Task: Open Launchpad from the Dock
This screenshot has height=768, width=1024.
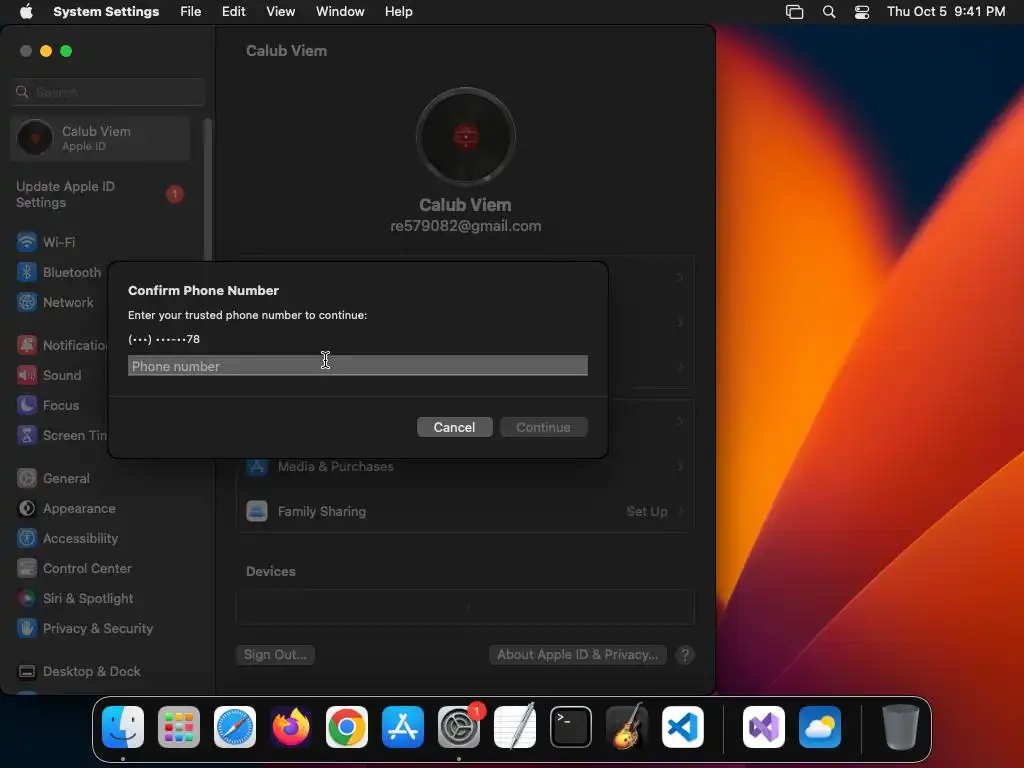Action: (179, 727)
